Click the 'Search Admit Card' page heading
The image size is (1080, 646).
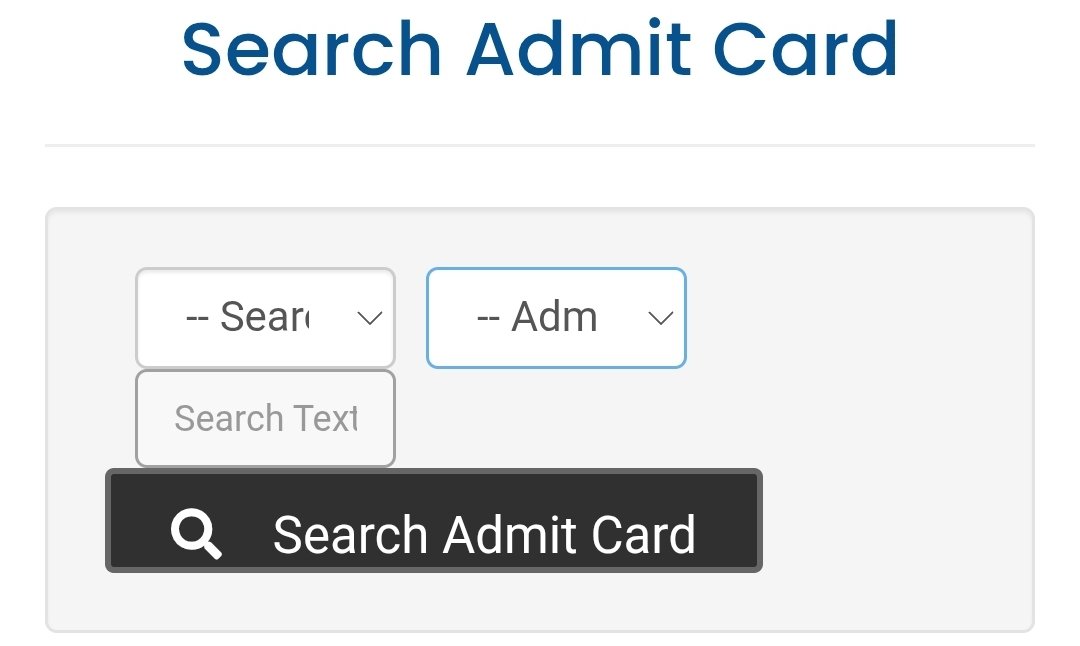pos(540,49)
